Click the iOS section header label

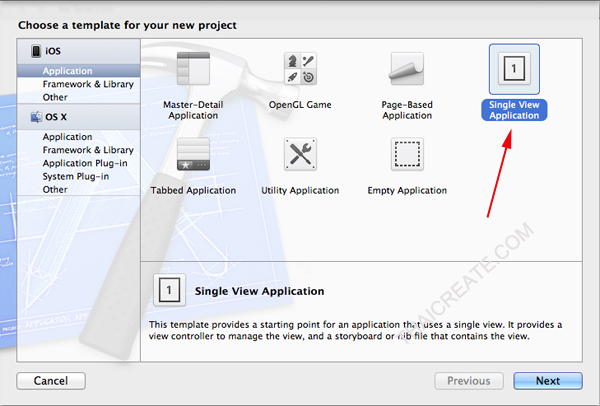pos(53,51)
